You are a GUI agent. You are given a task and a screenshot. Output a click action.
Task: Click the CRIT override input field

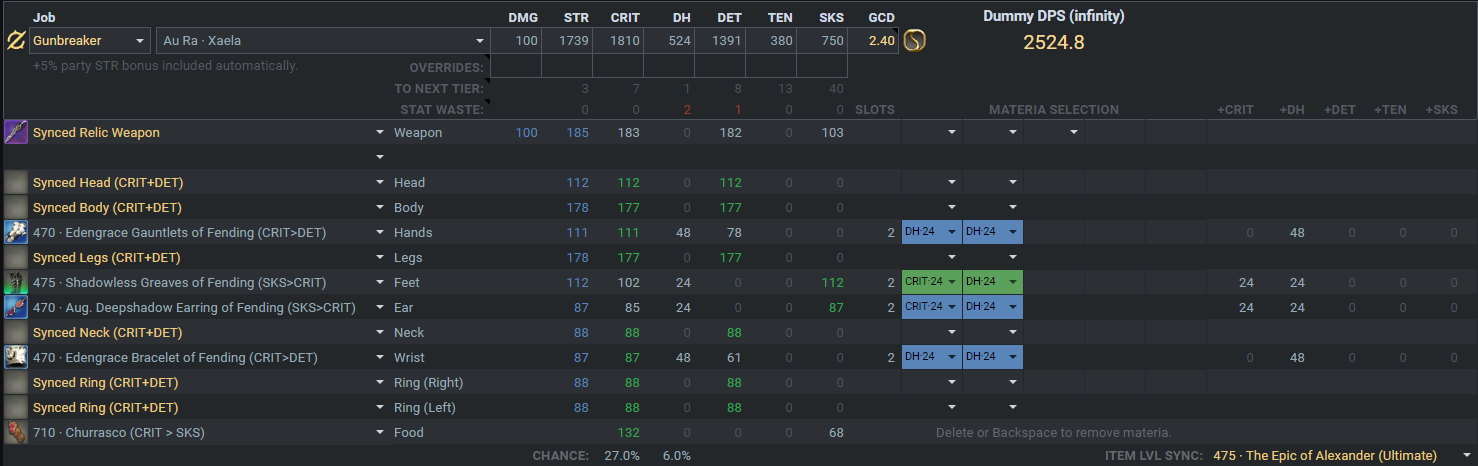coord(618,67)
